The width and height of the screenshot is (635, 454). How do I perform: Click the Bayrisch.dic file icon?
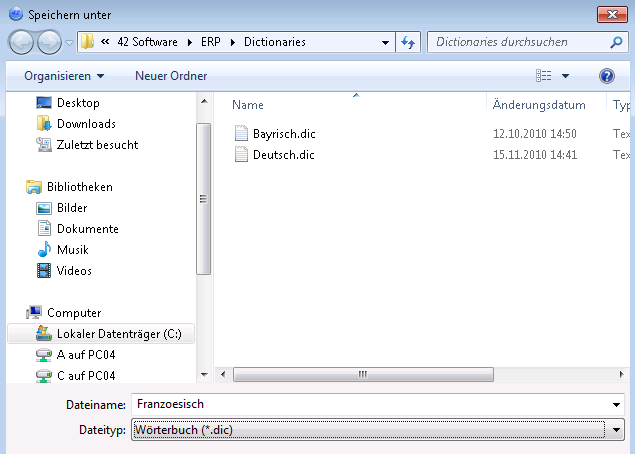241,133
